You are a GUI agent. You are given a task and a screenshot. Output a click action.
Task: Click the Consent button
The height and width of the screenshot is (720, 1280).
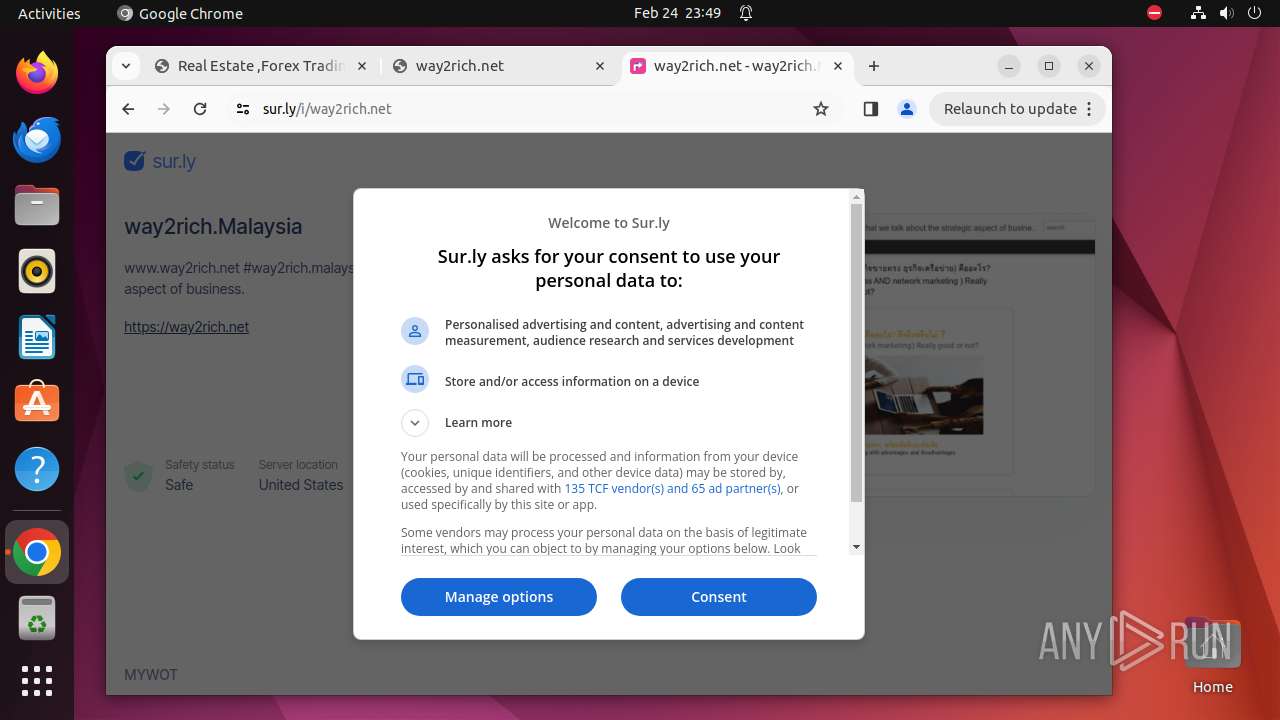[x=719, y=597]
